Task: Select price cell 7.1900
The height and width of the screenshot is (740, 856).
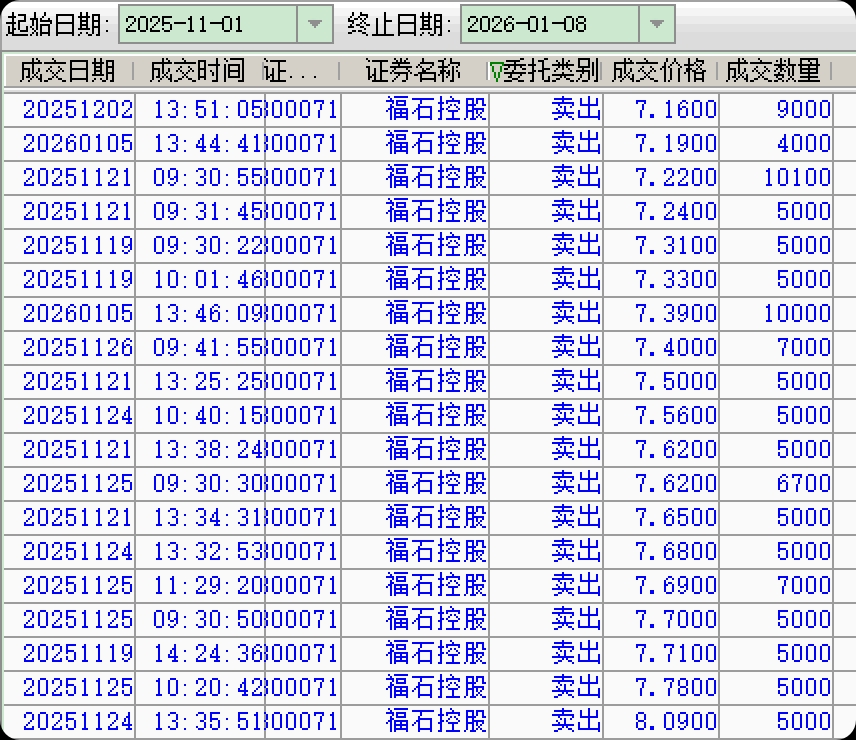Action: tap(661, 144)
